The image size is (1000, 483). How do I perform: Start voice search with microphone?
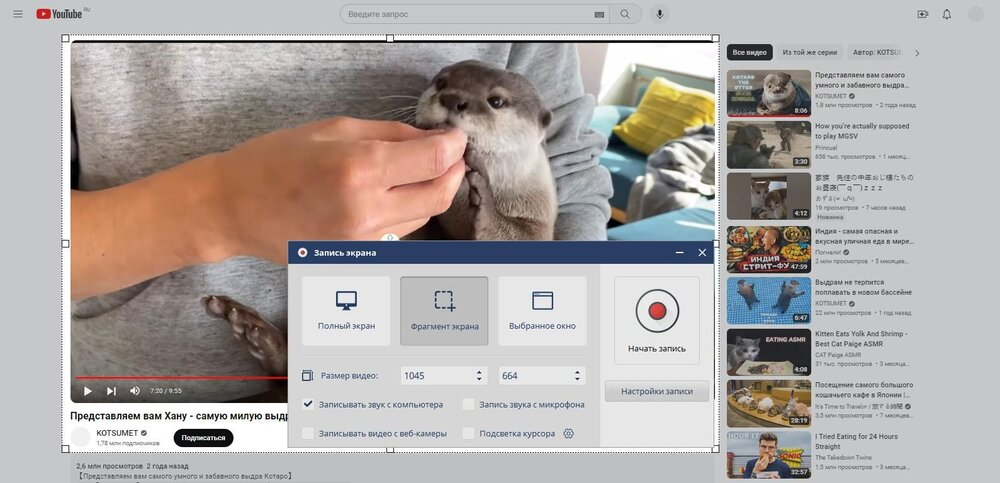click(x=659, y=14)
